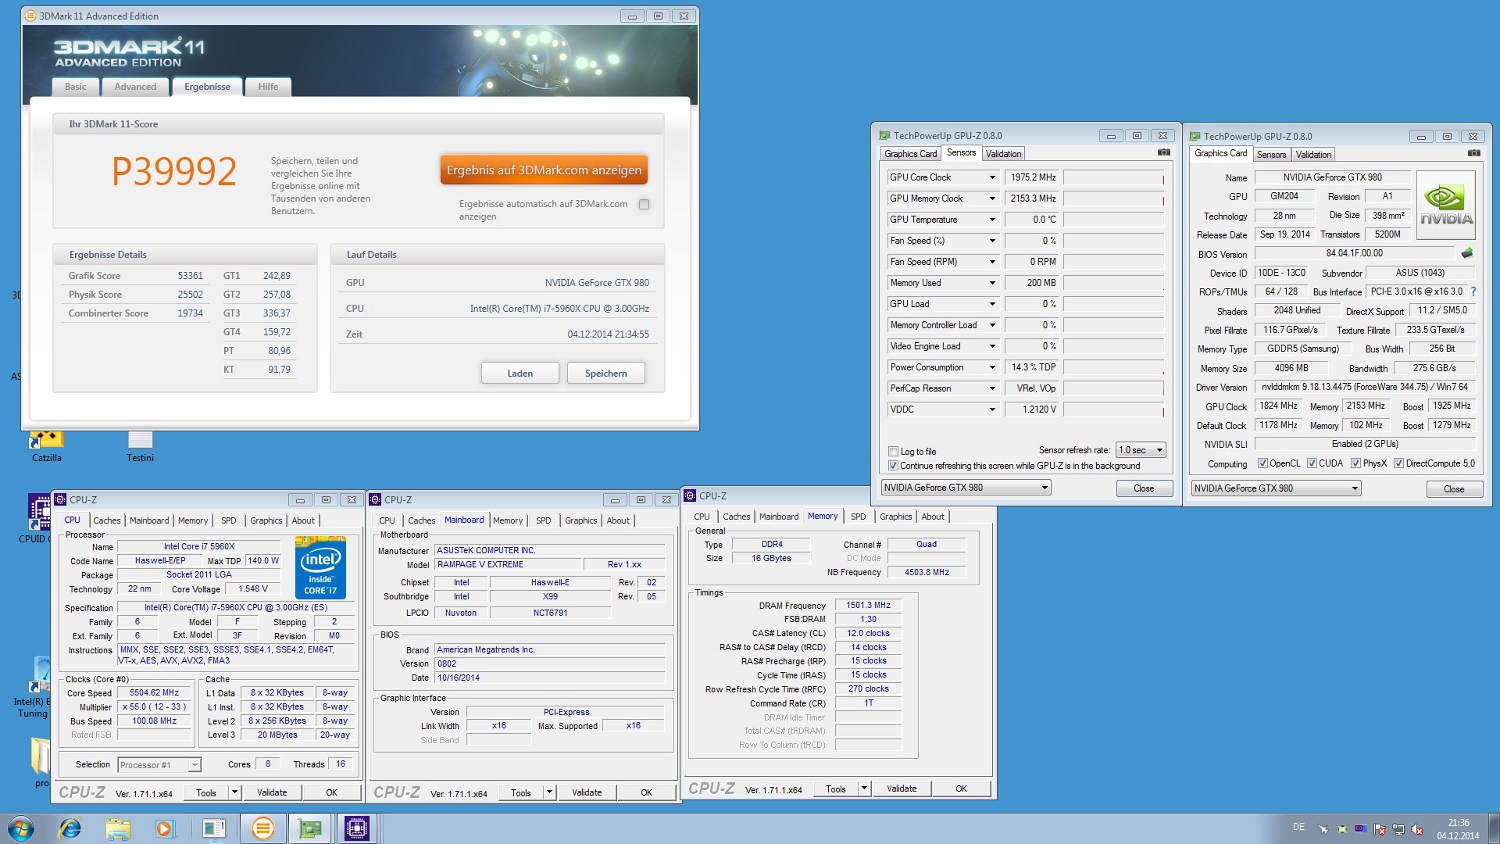Click camera icon in GPU-Z Graphics Card window
1500x844 pixels.
point(1473,153)
